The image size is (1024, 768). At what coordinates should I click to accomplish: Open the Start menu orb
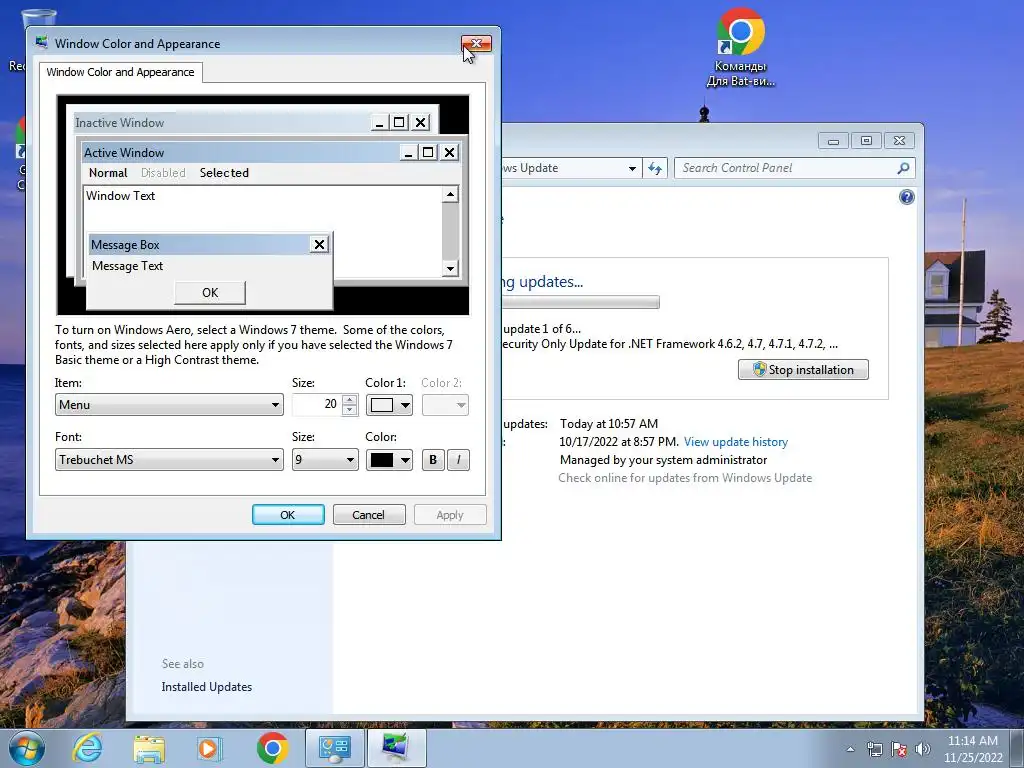27,748
